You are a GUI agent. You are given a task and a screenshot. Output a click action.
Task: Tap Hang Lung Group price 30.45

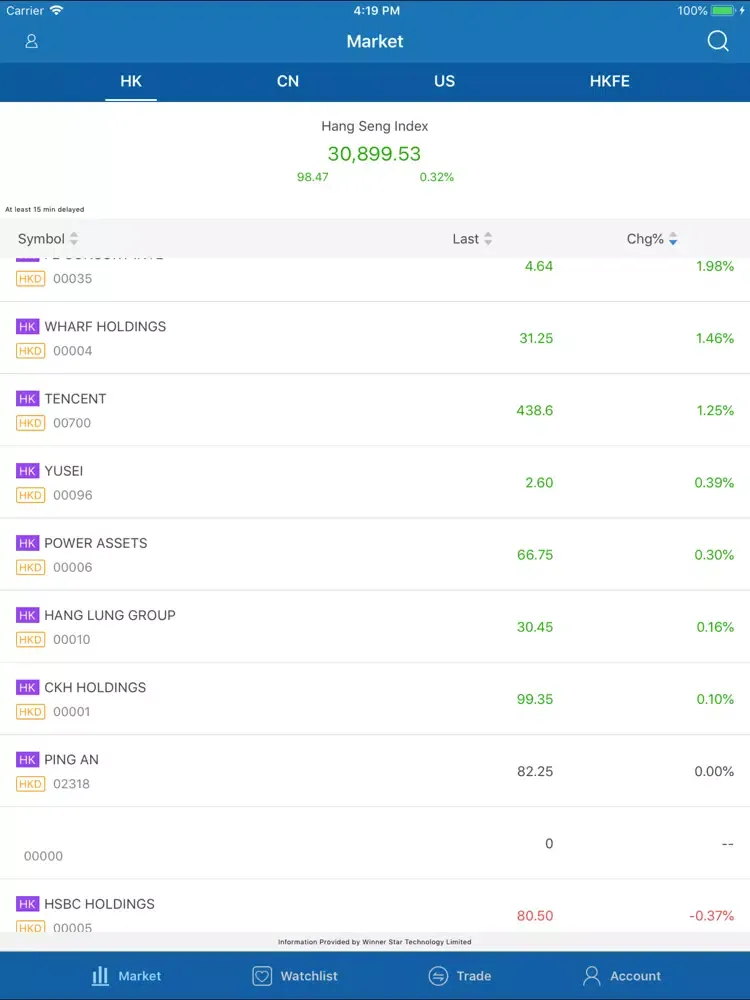pos(535,627)
